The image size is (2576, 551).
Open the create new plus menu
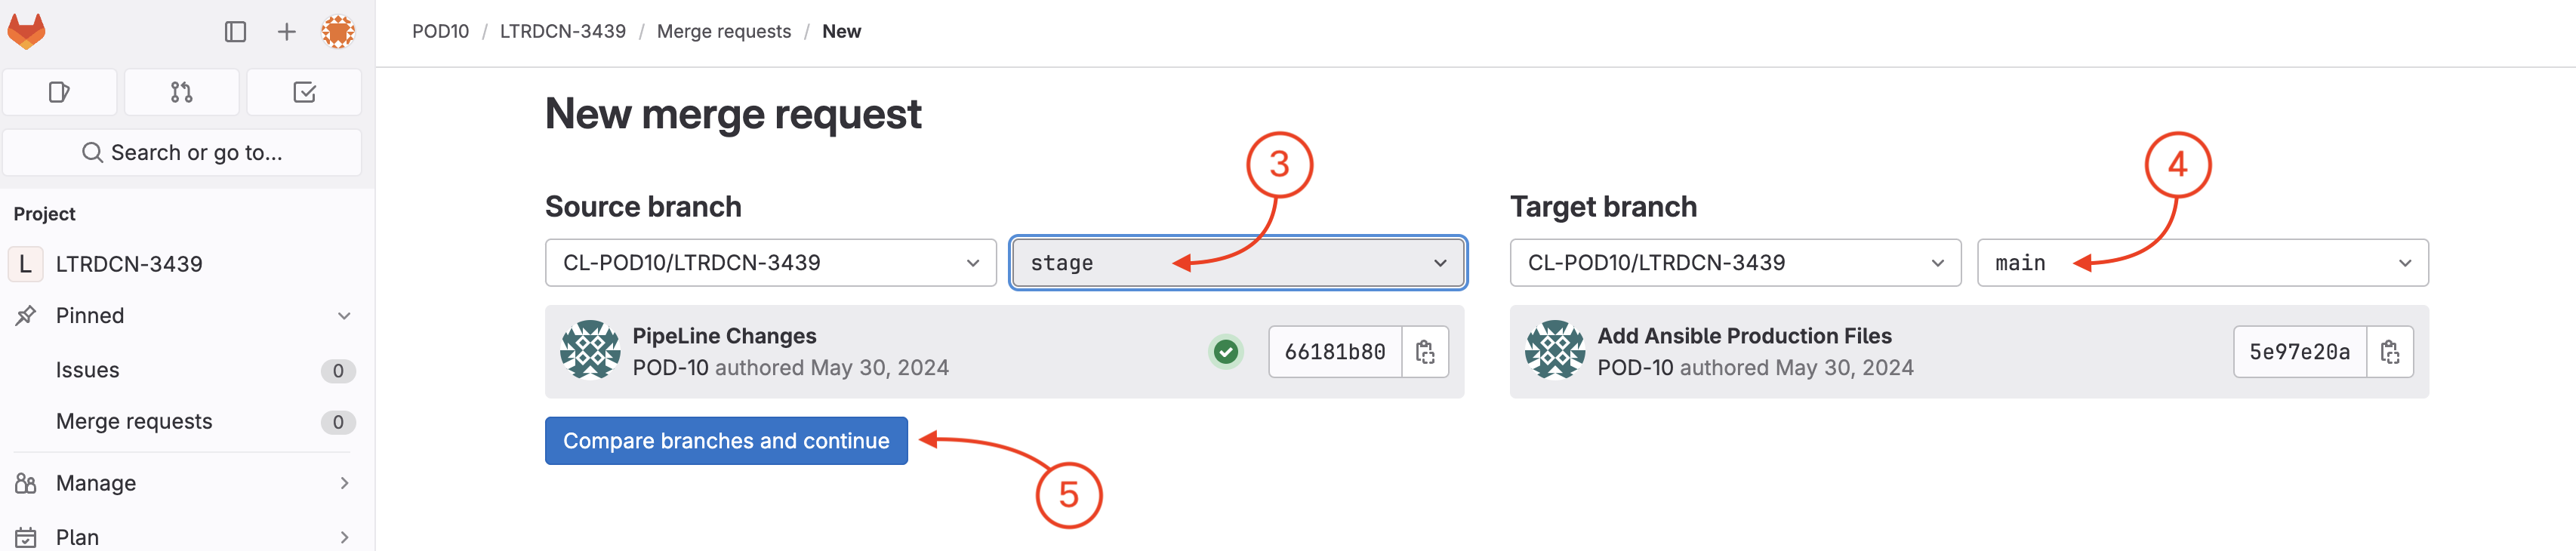(287, 32)
